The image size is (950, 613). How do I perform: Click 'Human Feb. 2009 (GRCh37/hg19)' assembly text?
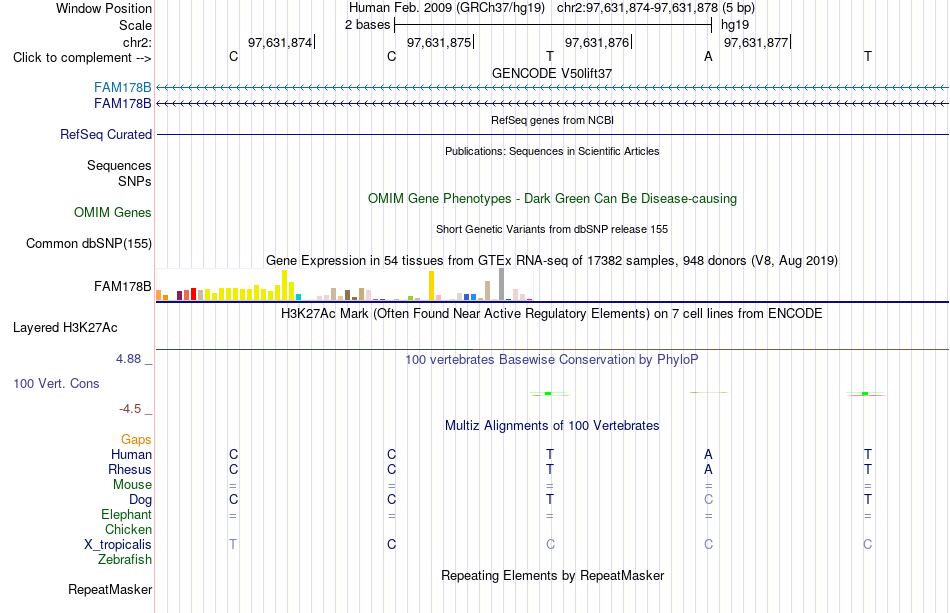click(x=447, y=8)
